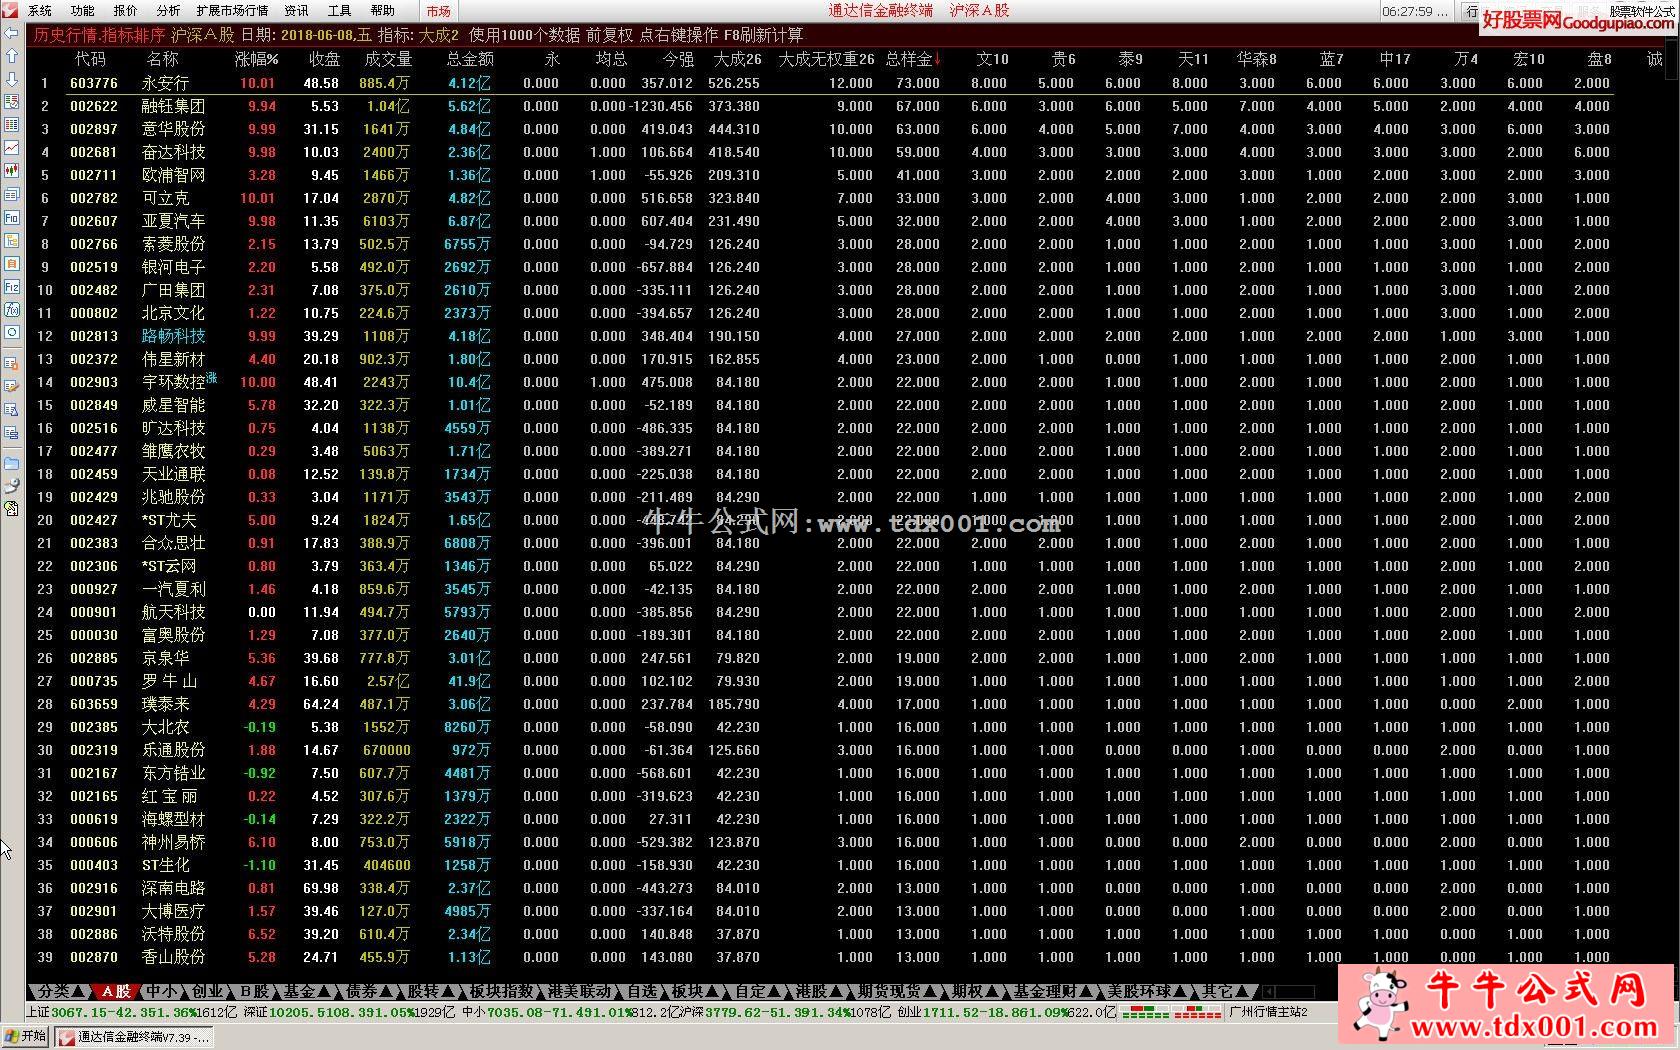Sort by the 总样金 column header

click(x=910, y=59)
